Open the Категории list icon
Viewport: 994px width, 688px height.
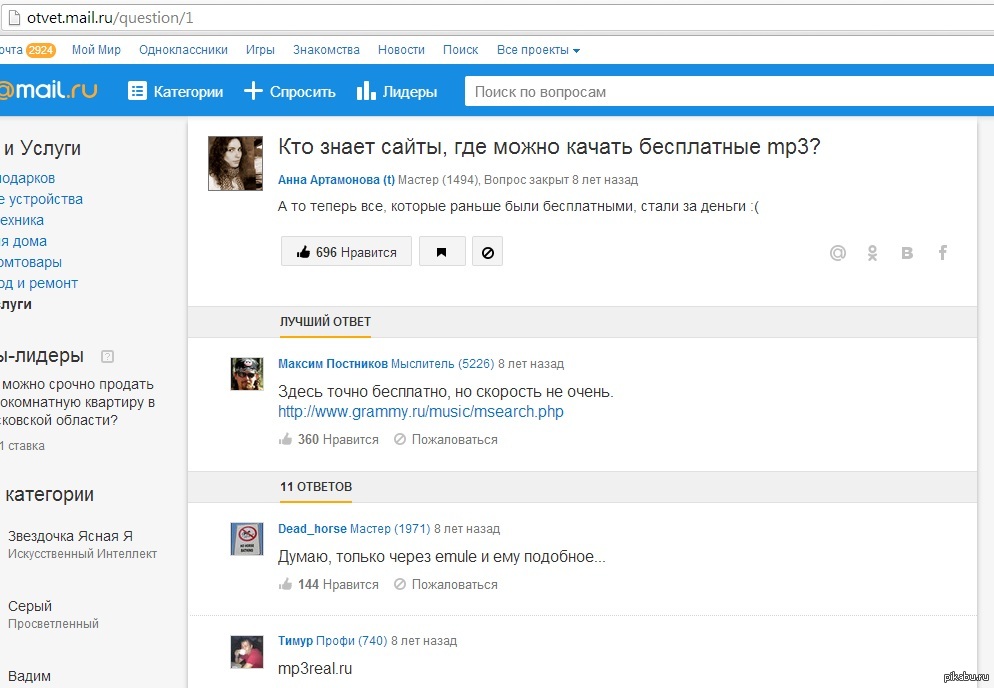137,91
